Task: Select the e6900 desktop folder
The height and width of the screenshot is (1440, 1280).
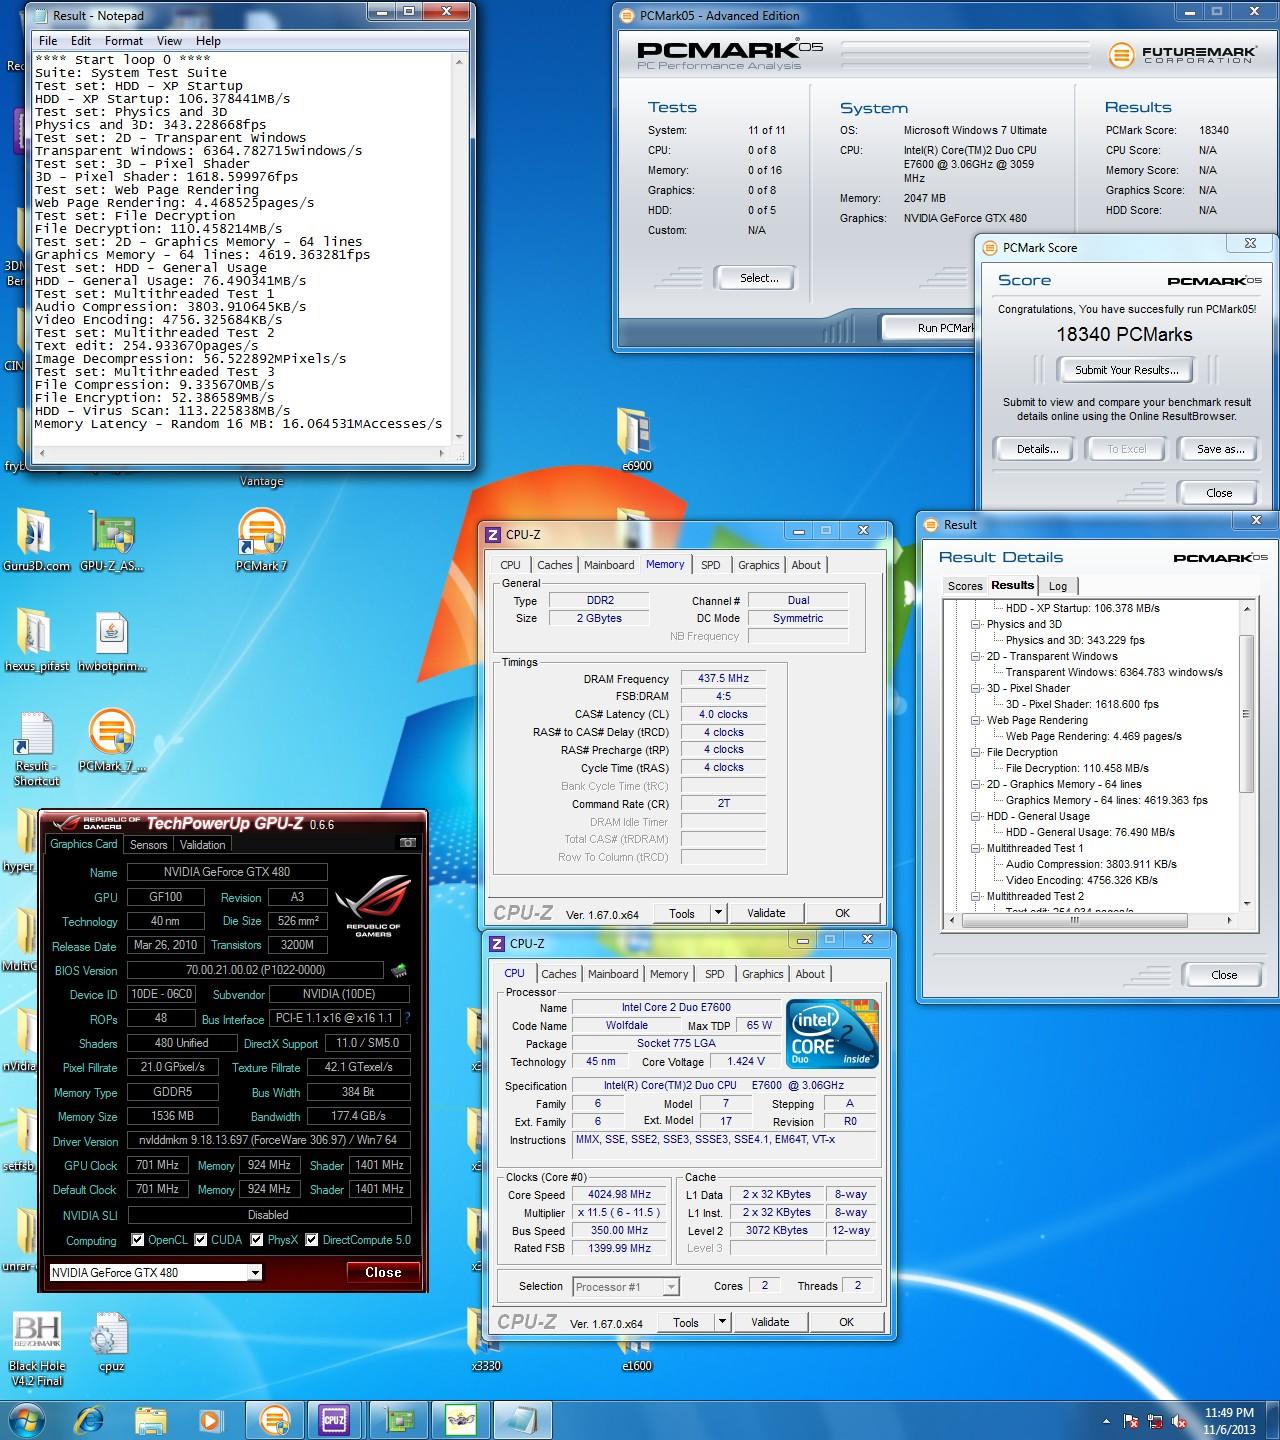Action: click(x=636, y=439)
